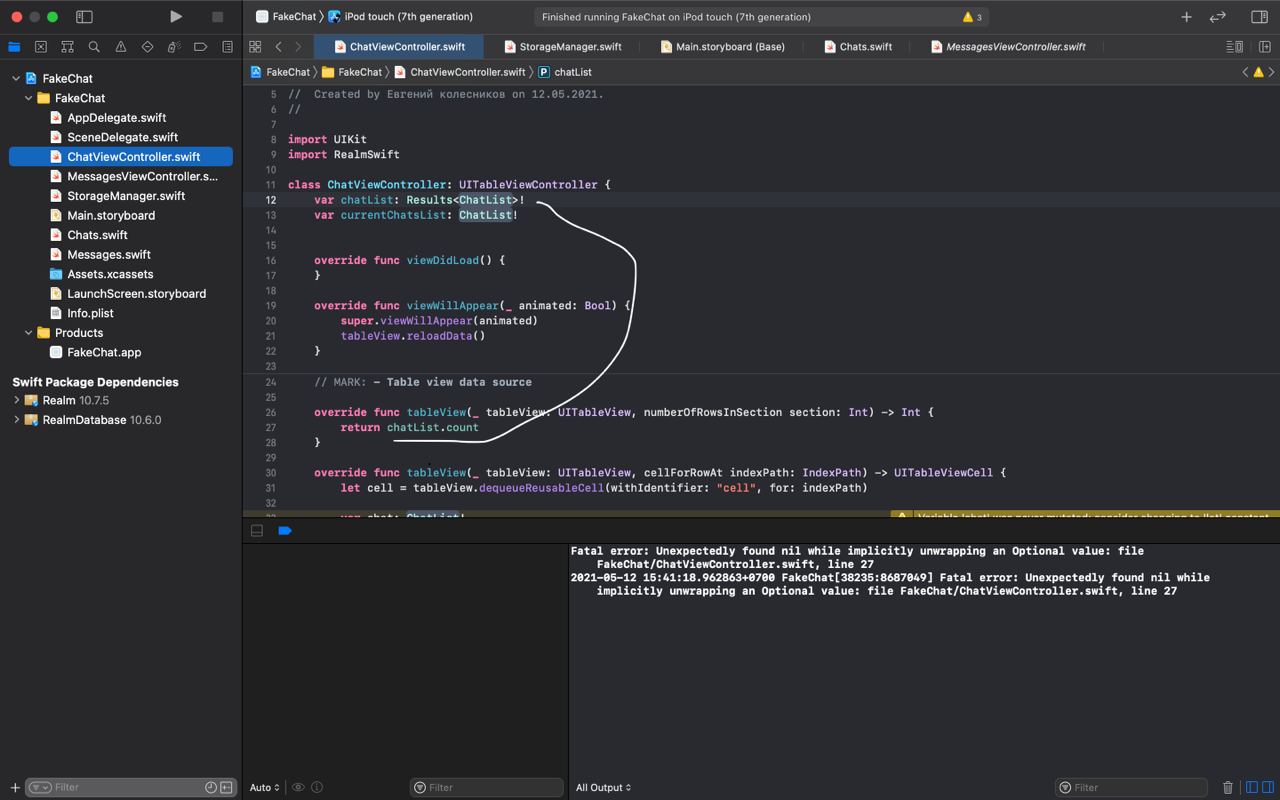
Task: Open the Auto variables scope dropdown
Action: 265,788
